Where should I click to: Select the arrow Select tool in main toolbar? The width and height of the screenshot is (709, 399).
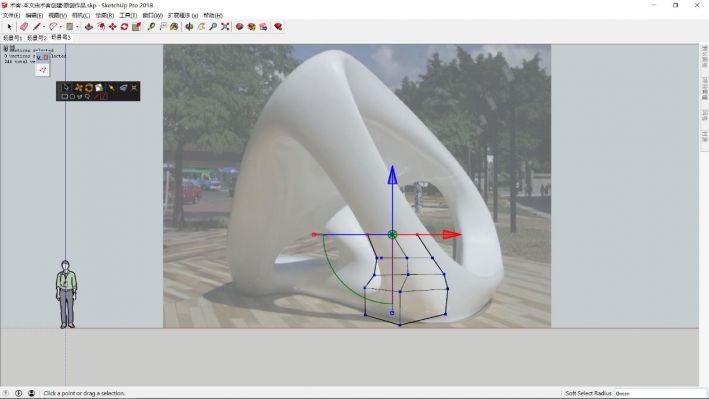click(x=9, y=27)
